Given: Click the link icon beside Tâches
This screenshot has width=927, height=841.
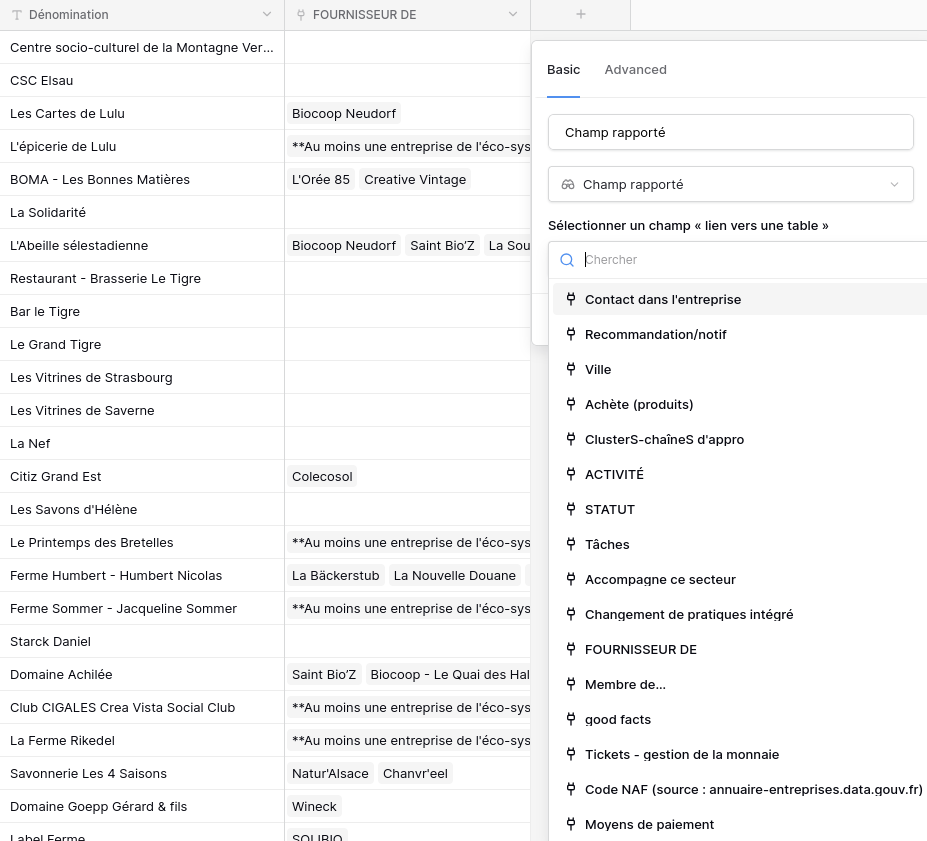Looking at the screenshot, I should (x=571, y=544).
